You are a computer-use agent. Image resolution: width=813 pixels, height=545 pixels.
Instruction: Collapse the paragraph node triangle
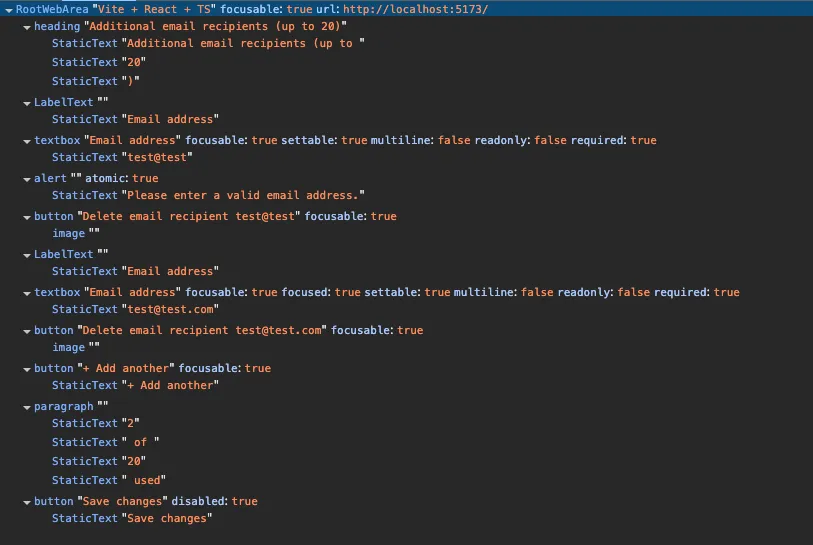26,408
